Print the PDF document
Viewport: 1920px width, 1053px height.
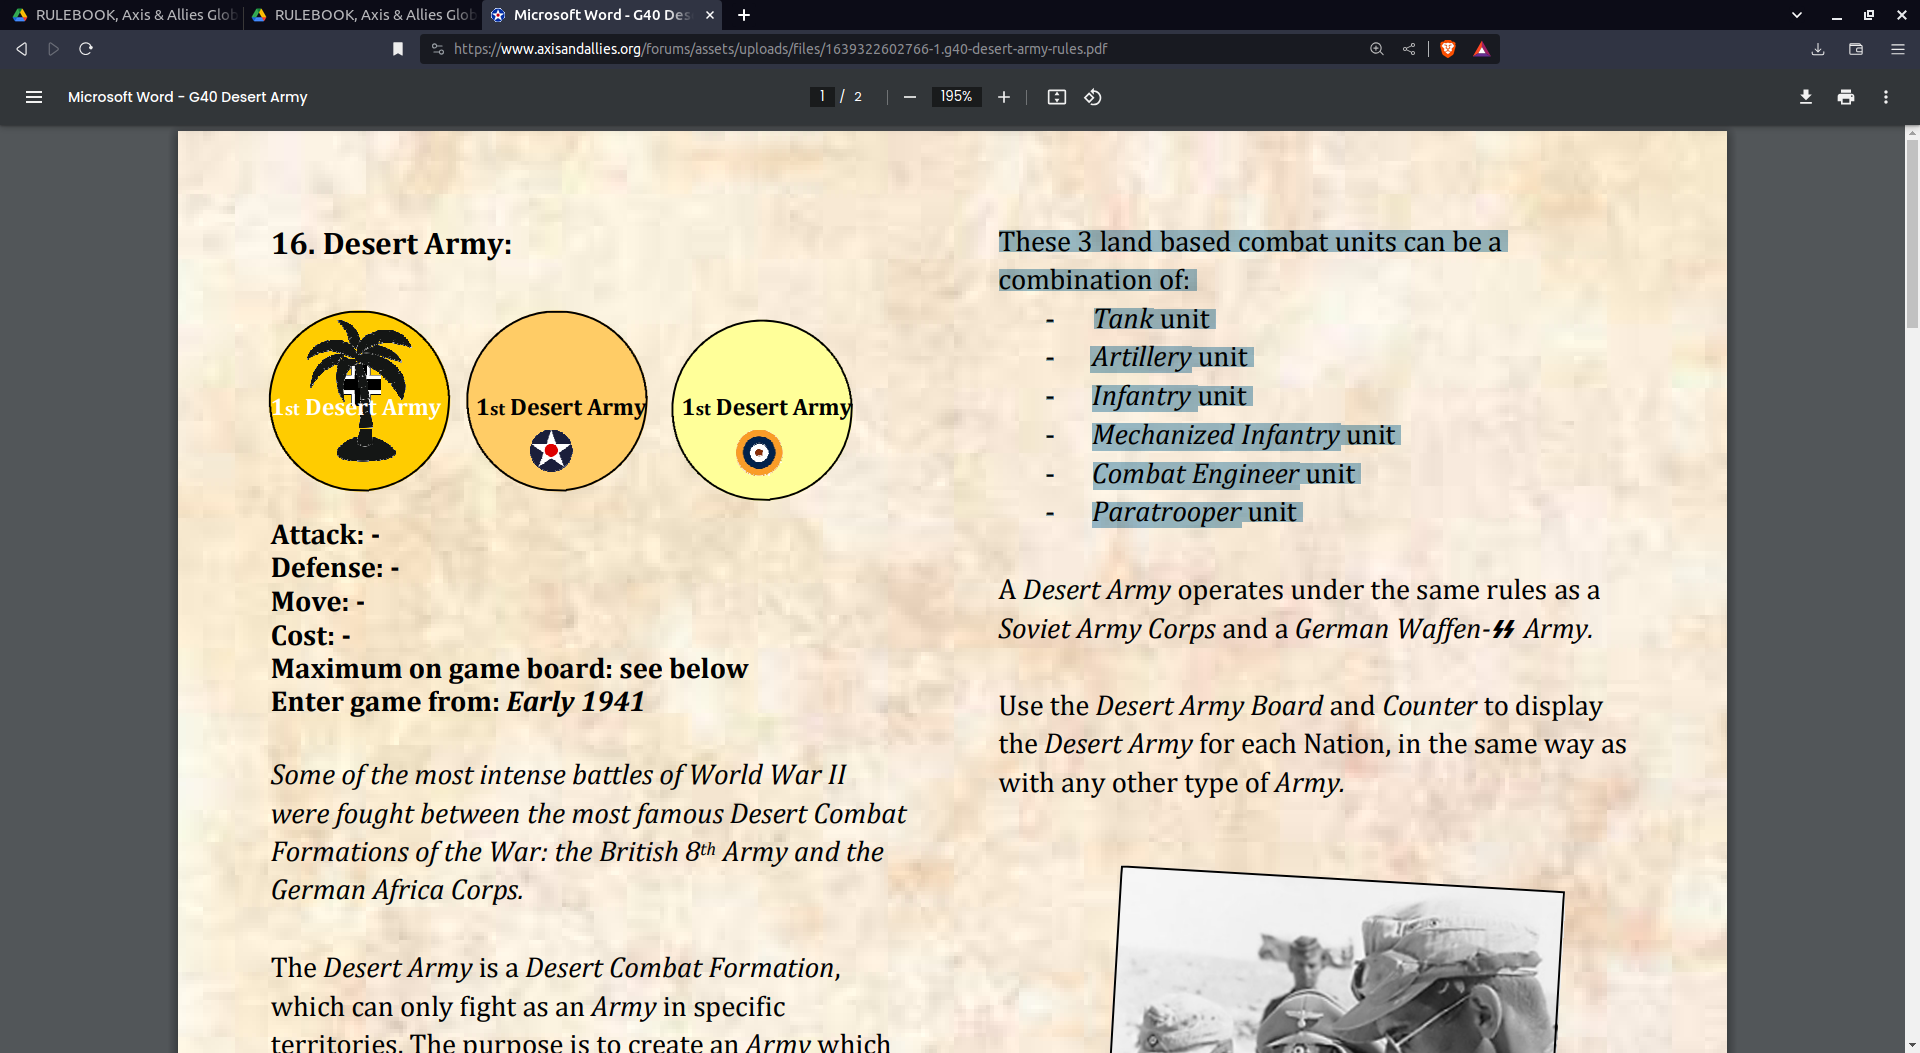1846,97
